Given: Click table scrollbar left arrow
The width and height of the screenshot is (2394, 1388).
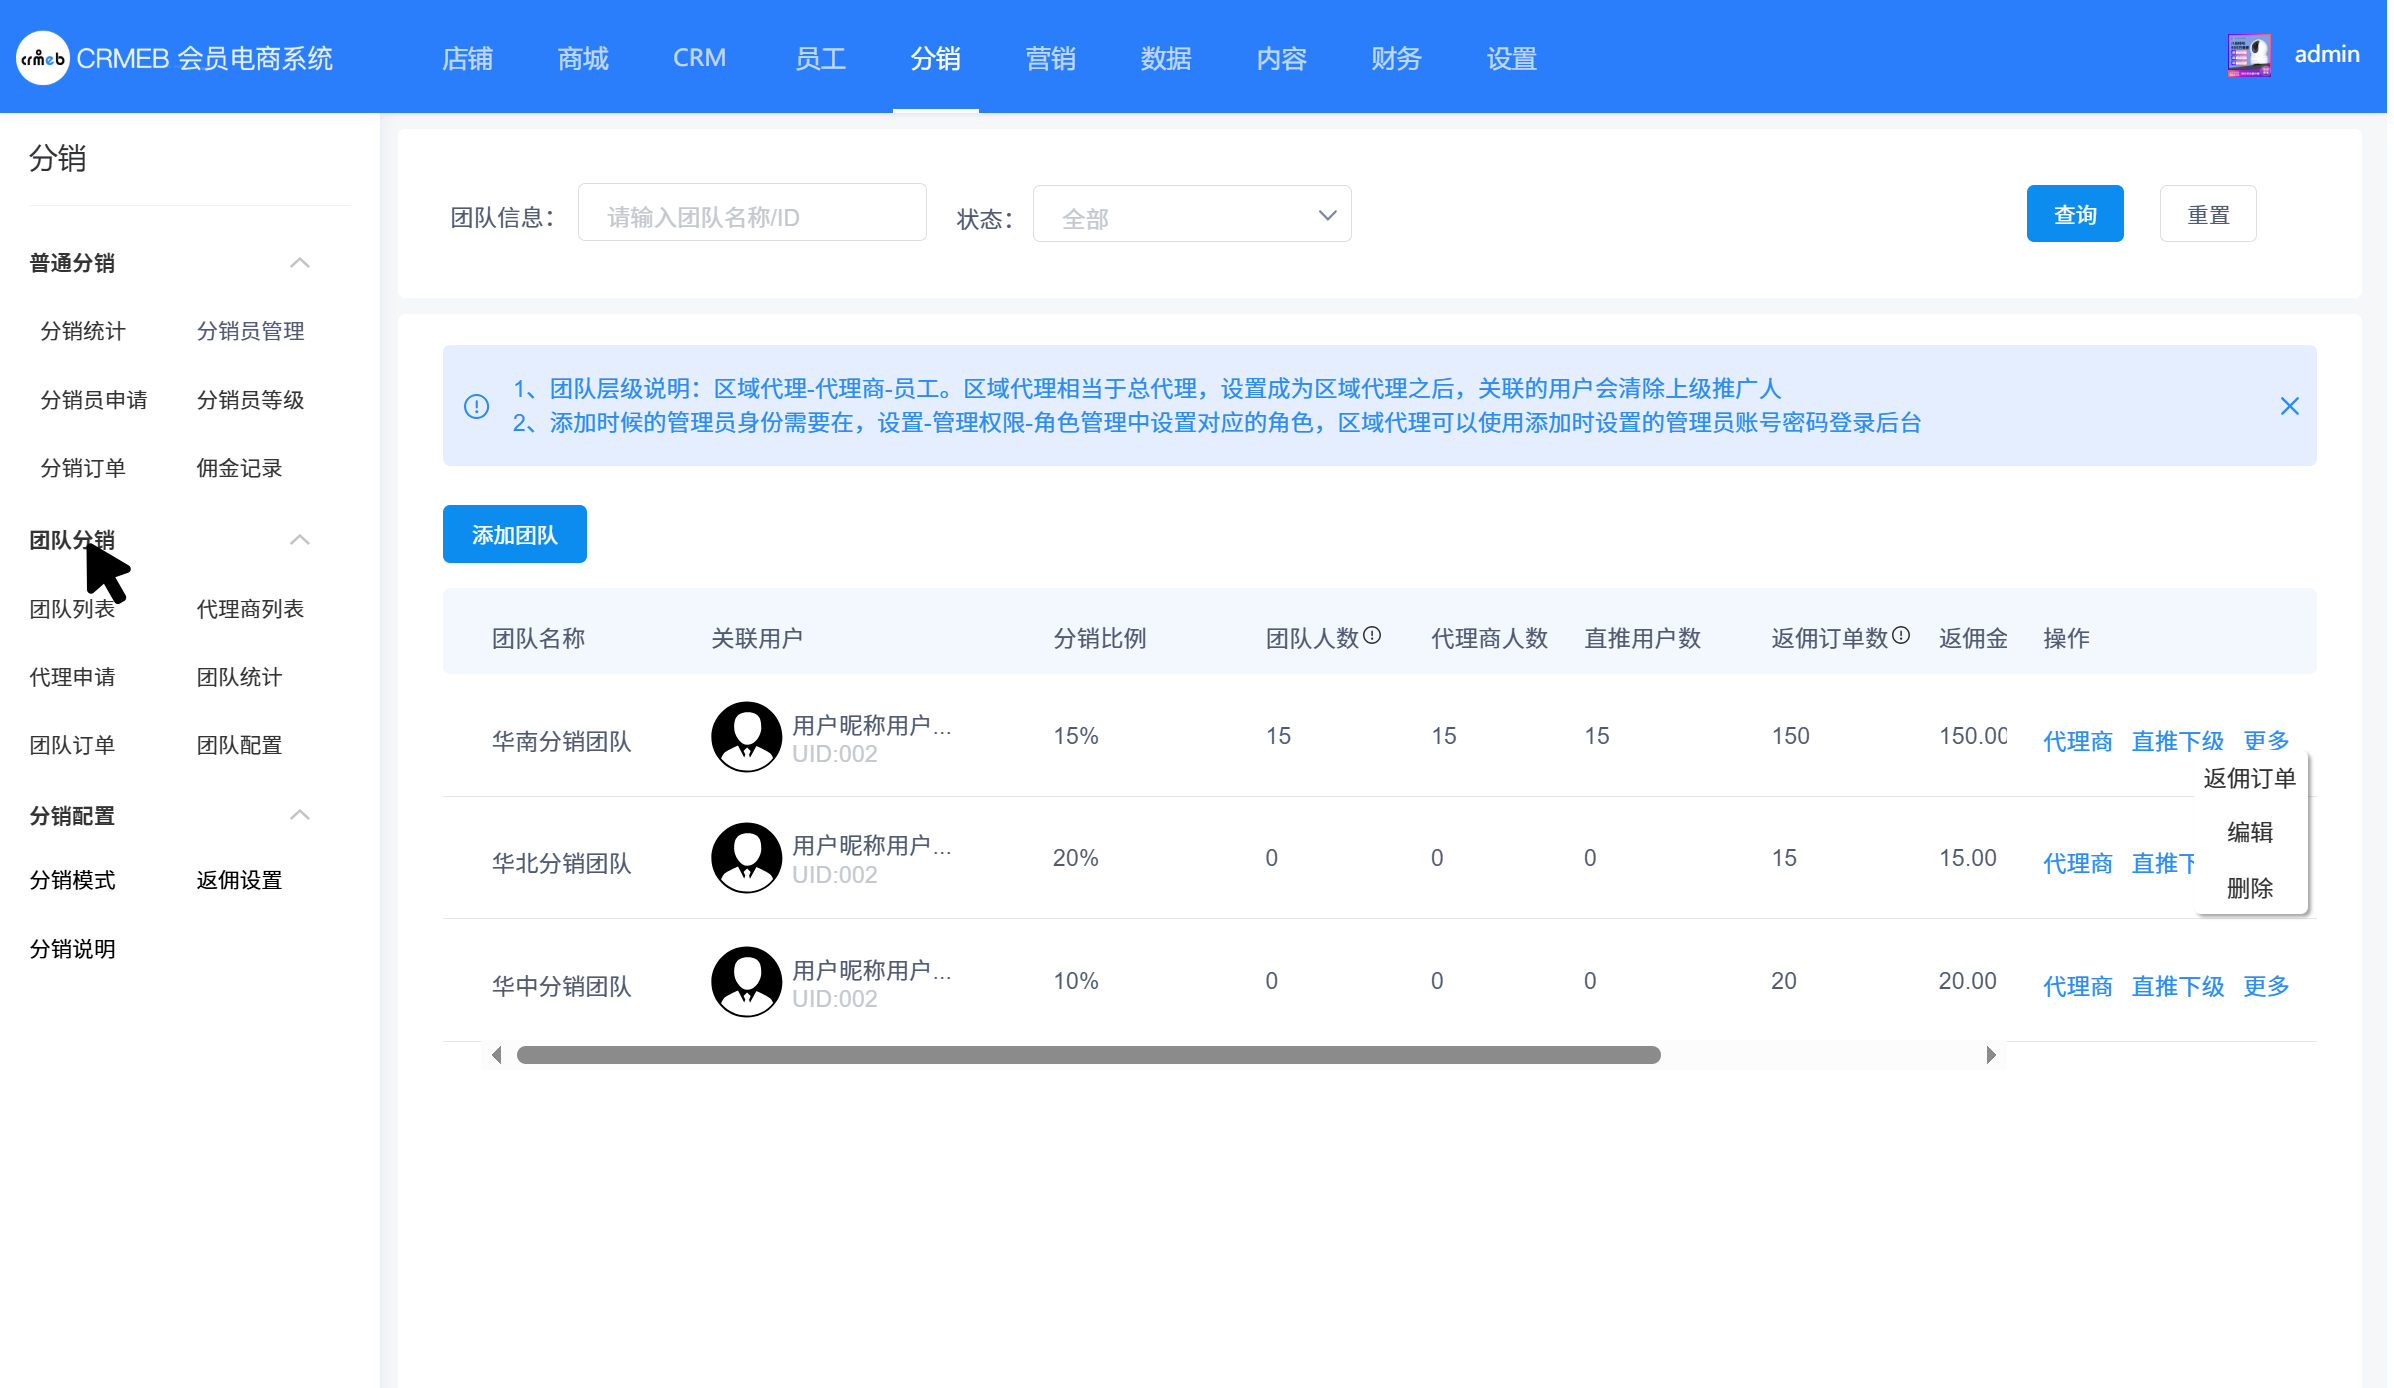Looking at the screenshot, I should tap(497, 1055).
